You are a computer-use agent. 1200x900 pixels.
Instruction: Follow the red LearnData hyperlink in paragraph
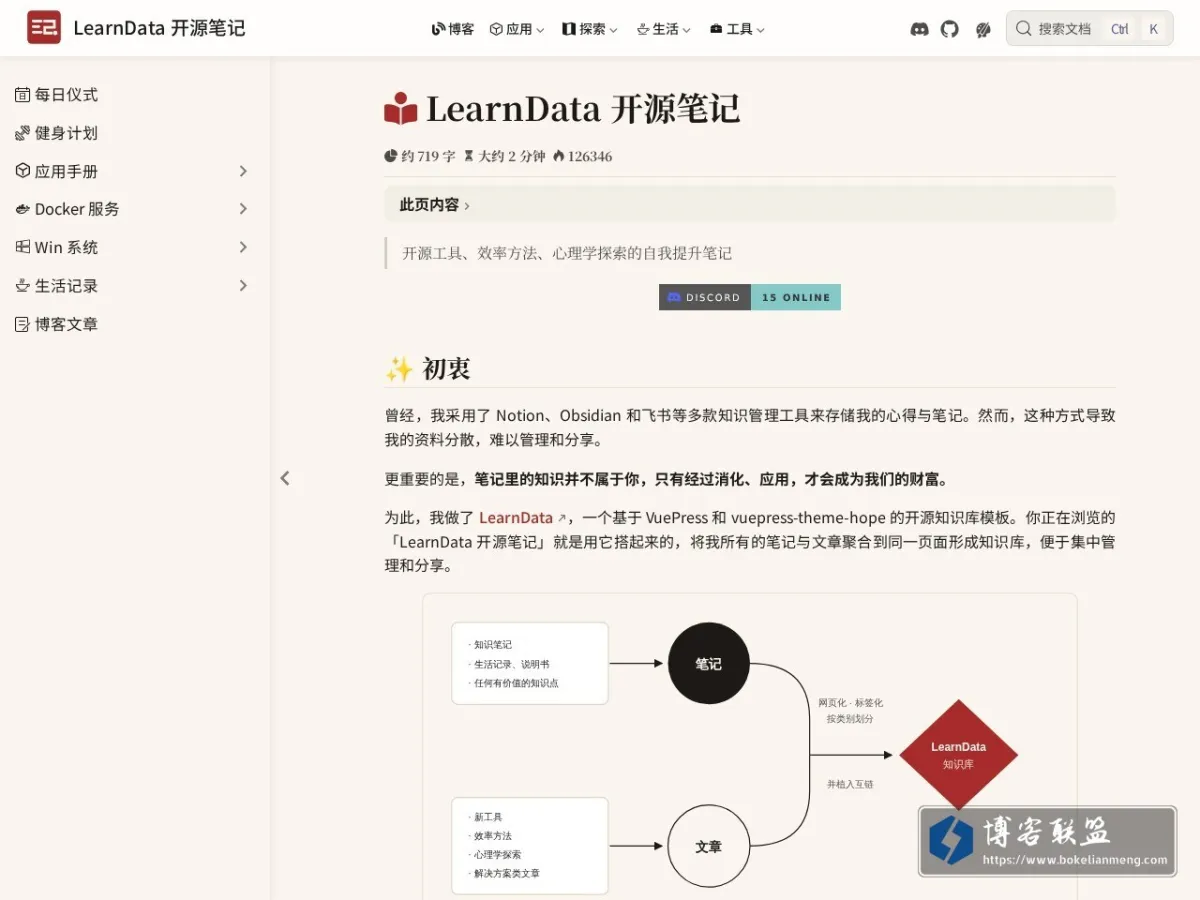[x=516, y=518]
